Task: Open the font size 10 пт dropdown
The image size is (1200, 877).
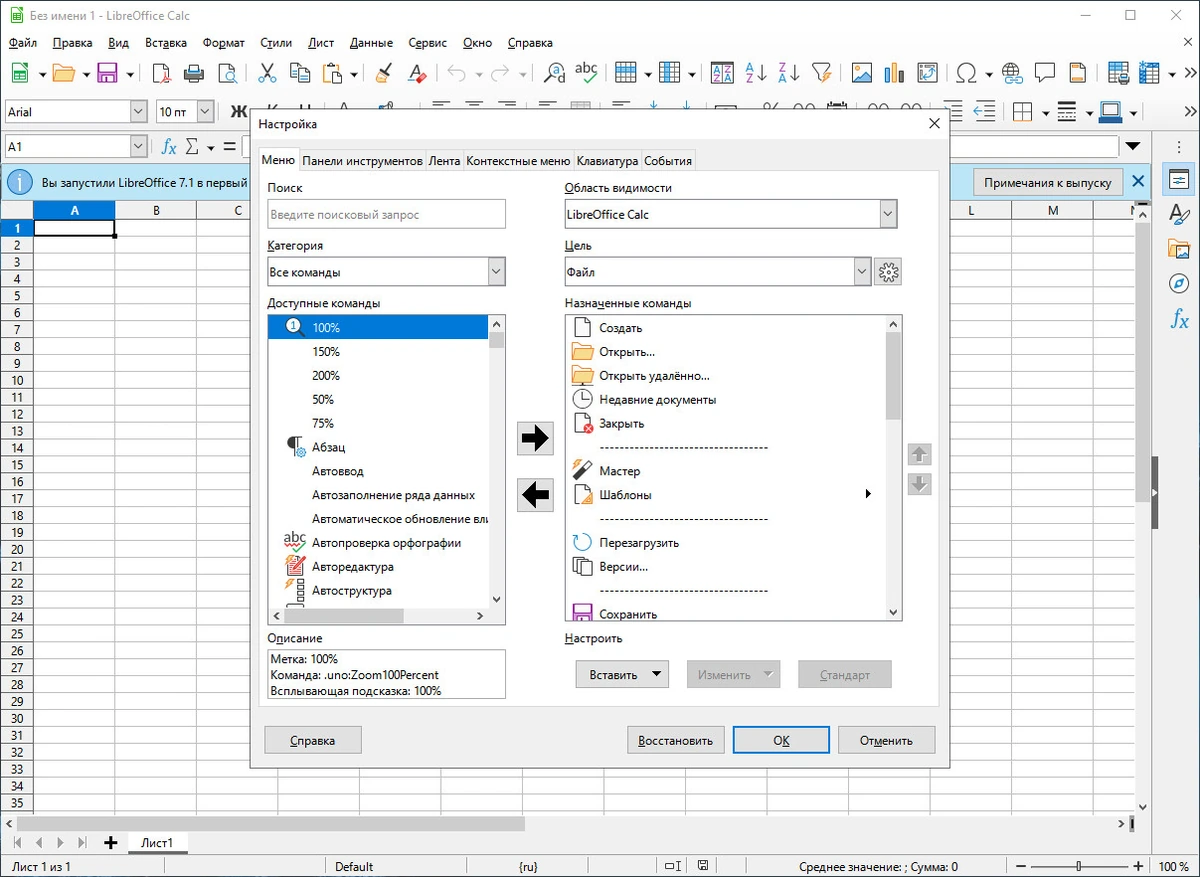Action: point(206,112)
